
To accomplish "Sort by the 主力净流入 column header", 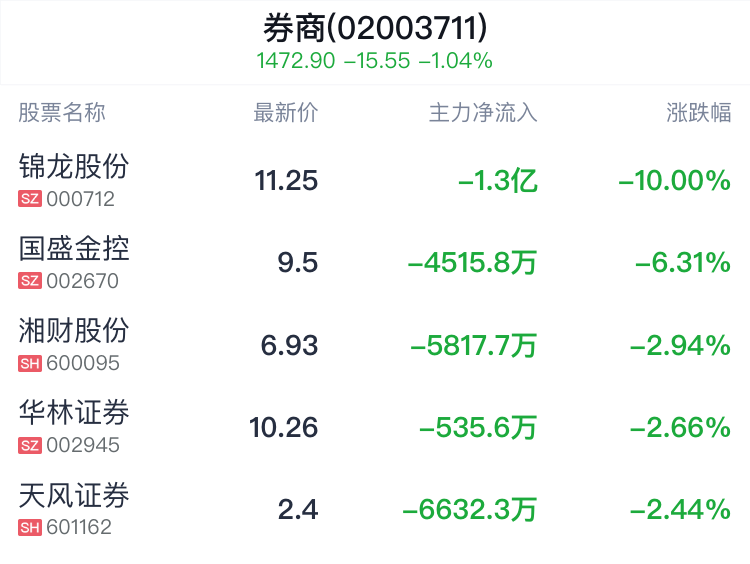I will click(483, 113).
